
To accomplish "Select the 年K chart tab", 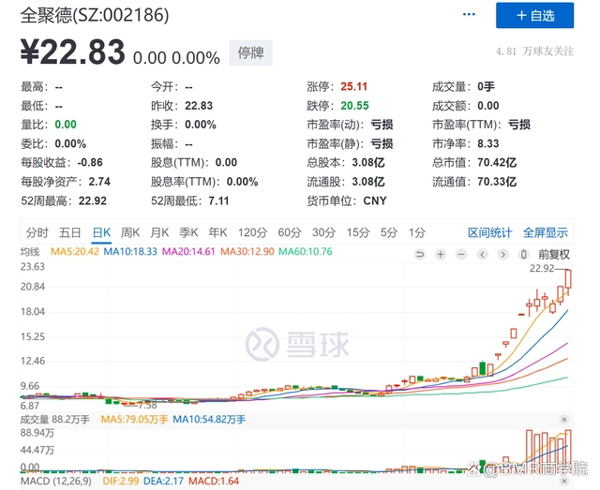I will point(217,233).
